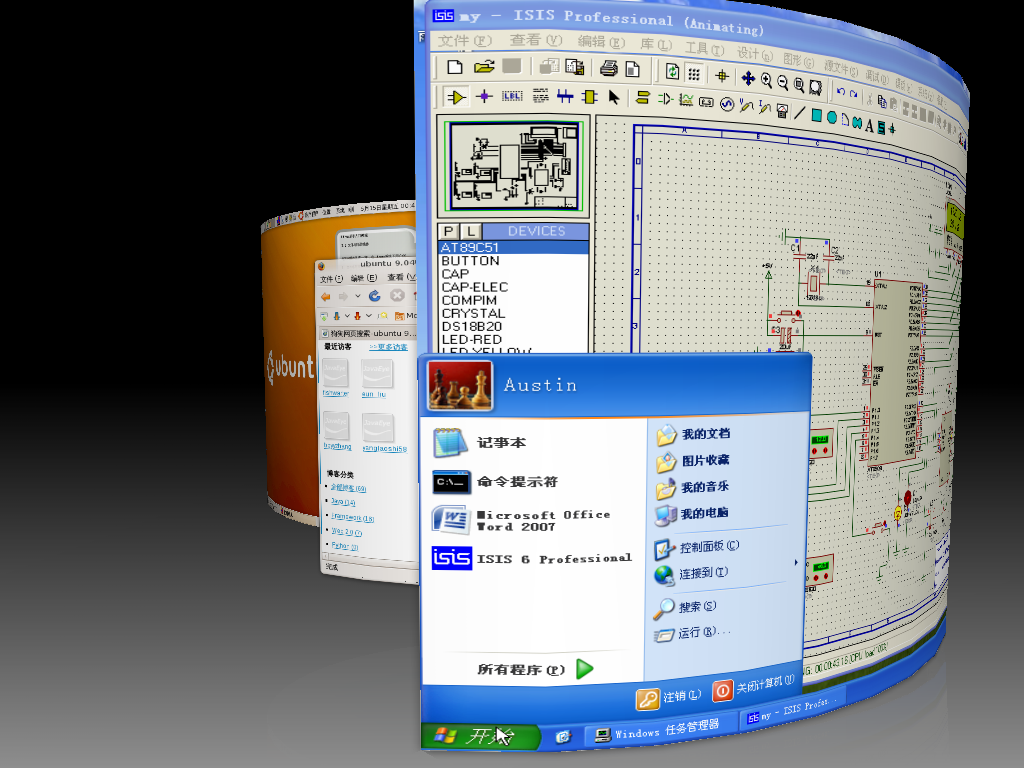This screenshot has height=768, width=1024.
Task: Click the blue pan arrows icon
Action: point(748,79)
